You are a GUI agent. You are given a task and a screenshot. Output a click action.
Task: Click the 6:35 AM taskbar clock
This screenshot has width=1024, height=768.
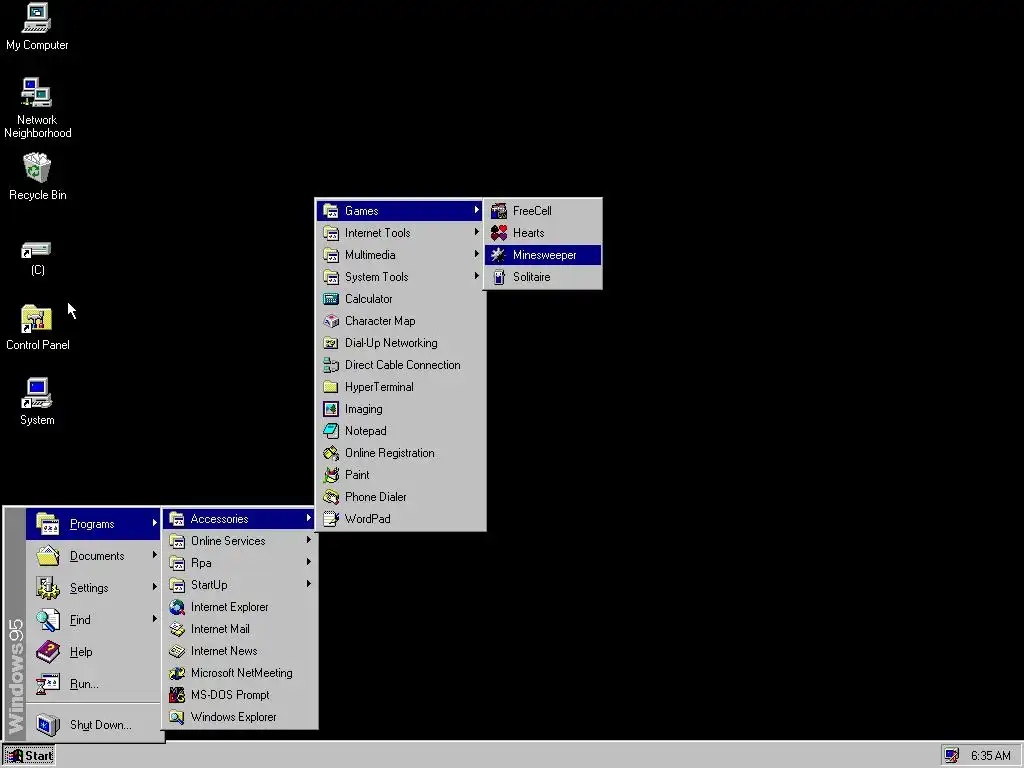[x=990, y=756]
